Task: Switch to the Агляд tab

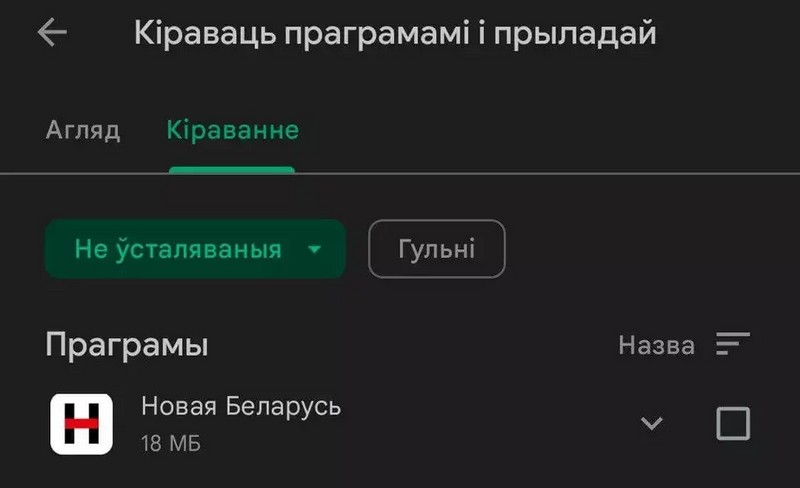Action: tap(83, 130)
